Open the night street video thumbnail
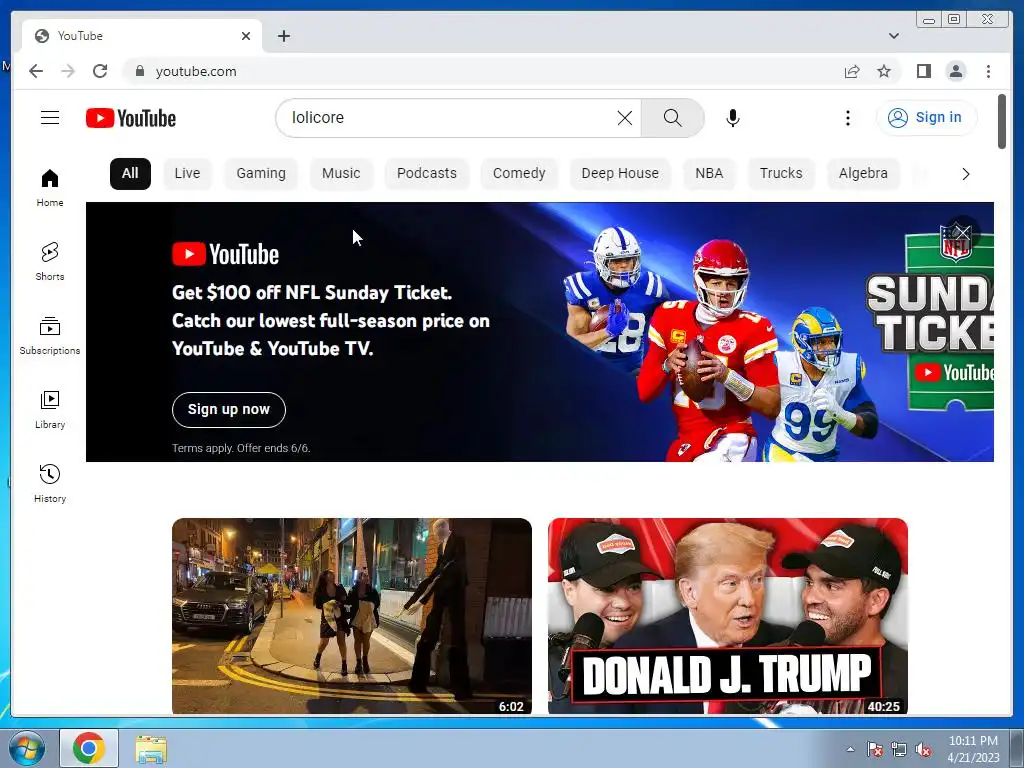 352,616
